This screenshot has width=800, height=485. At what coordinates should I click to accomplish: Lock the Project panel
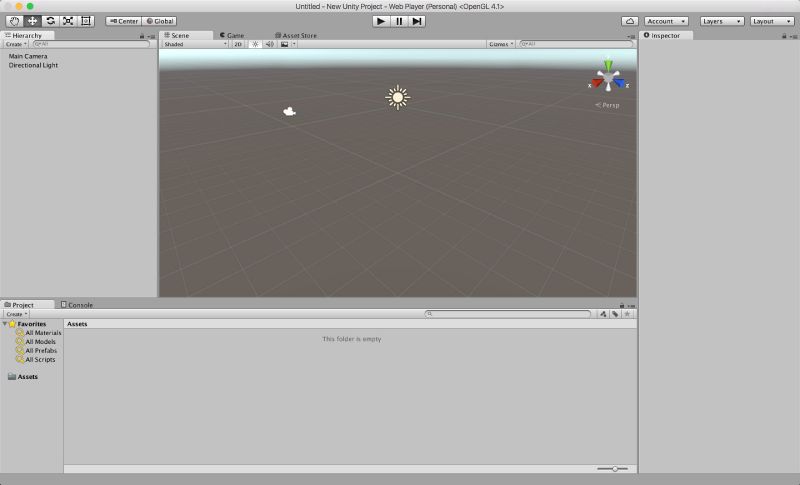point(622,305)
